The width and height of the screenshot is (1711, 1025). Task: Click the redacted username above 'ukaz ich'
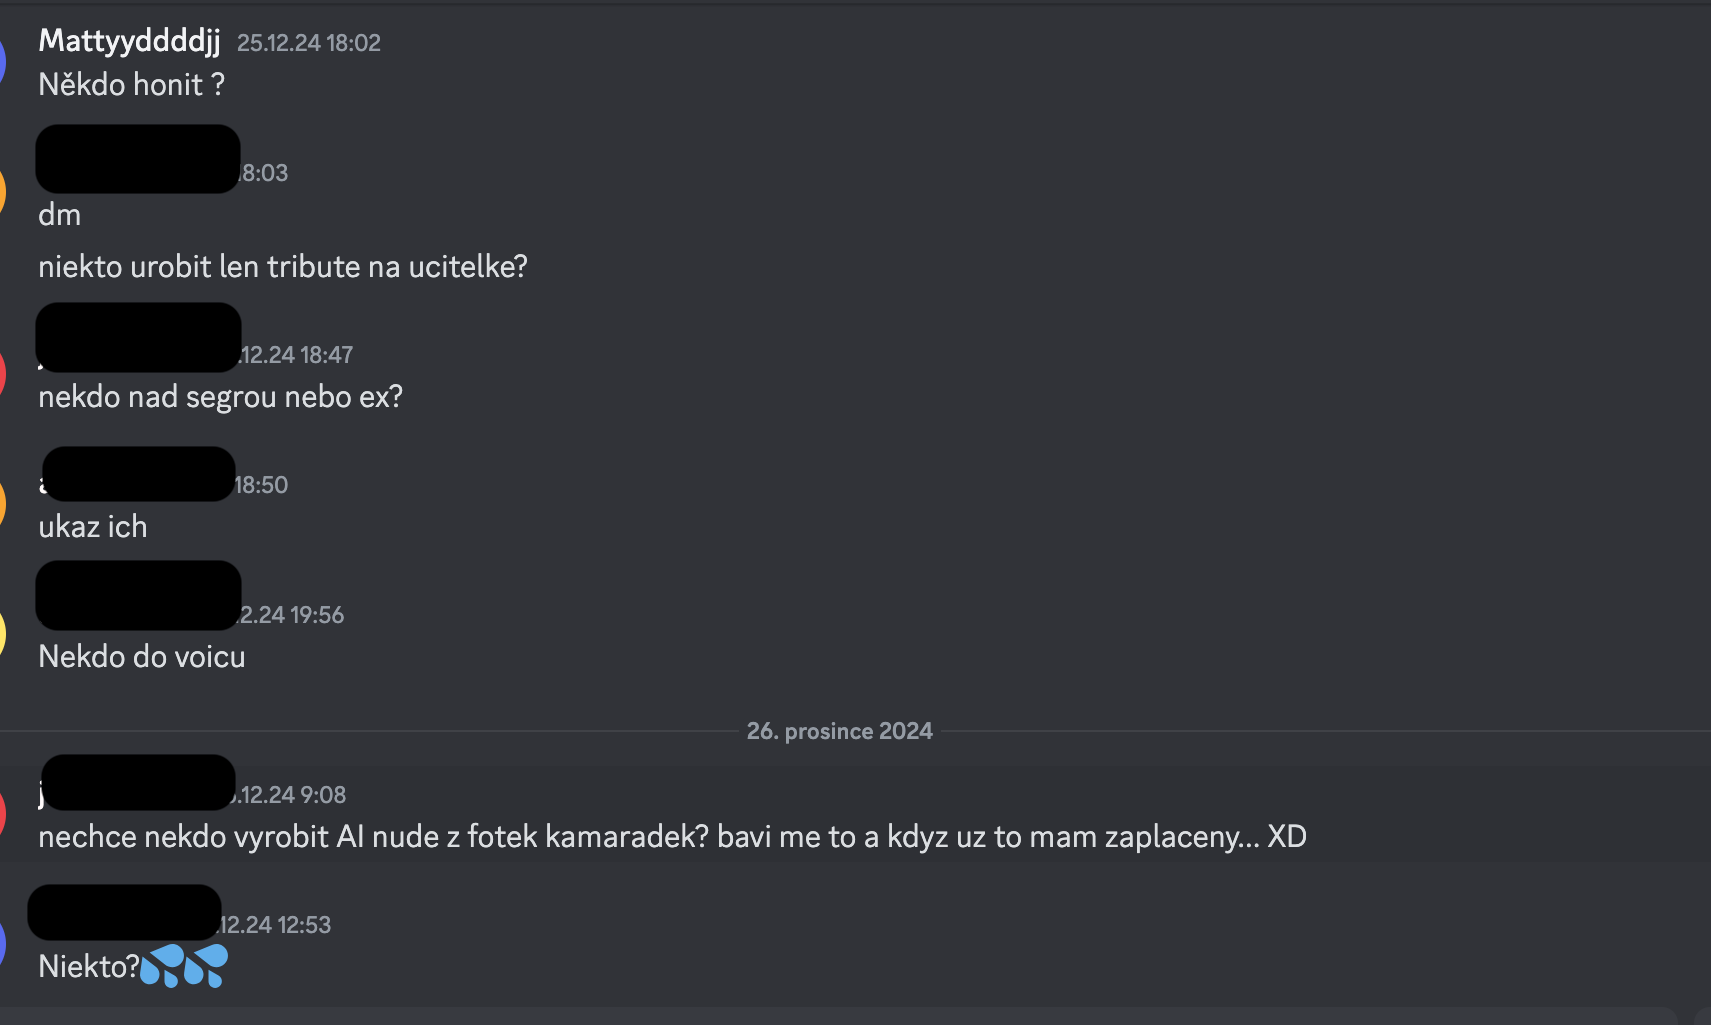pyautogui.click(x=138, y=474)
